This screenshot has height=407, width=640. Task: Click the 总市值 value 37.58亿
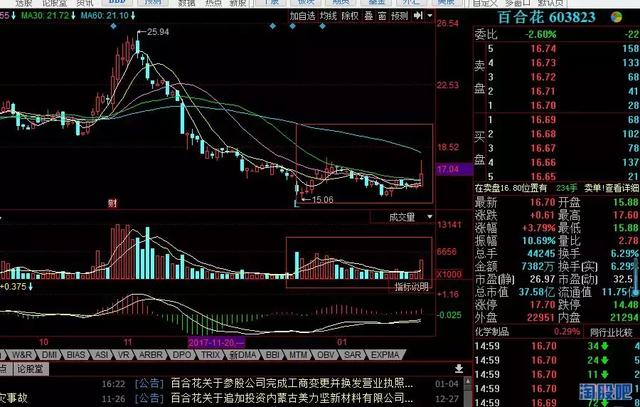tap(537, 292)
